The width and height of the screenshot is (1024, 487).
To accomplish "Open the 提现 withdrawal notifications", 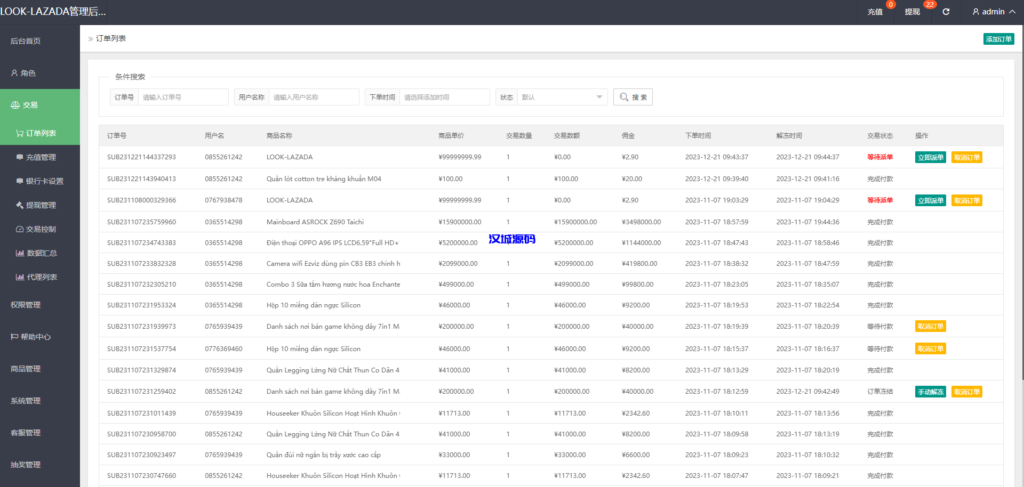I will tap(912, 12).
